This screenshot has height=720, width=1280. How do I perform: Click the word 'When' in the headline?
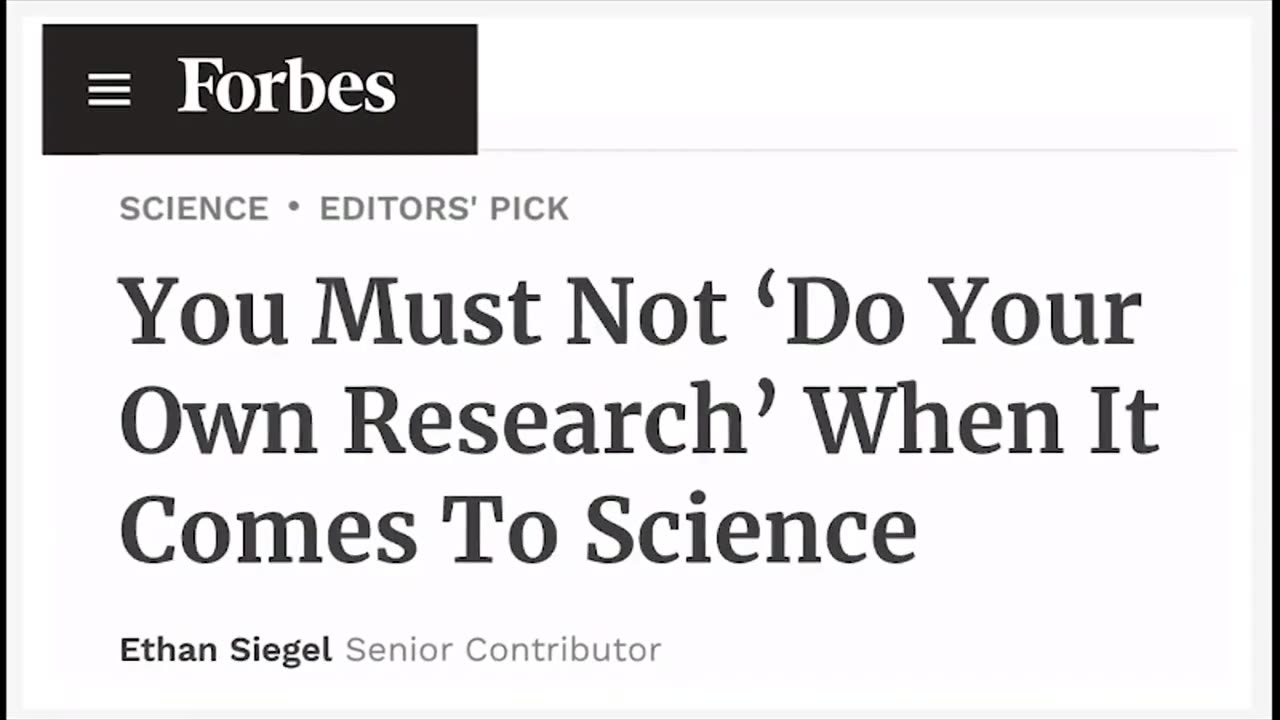(936, 418)
